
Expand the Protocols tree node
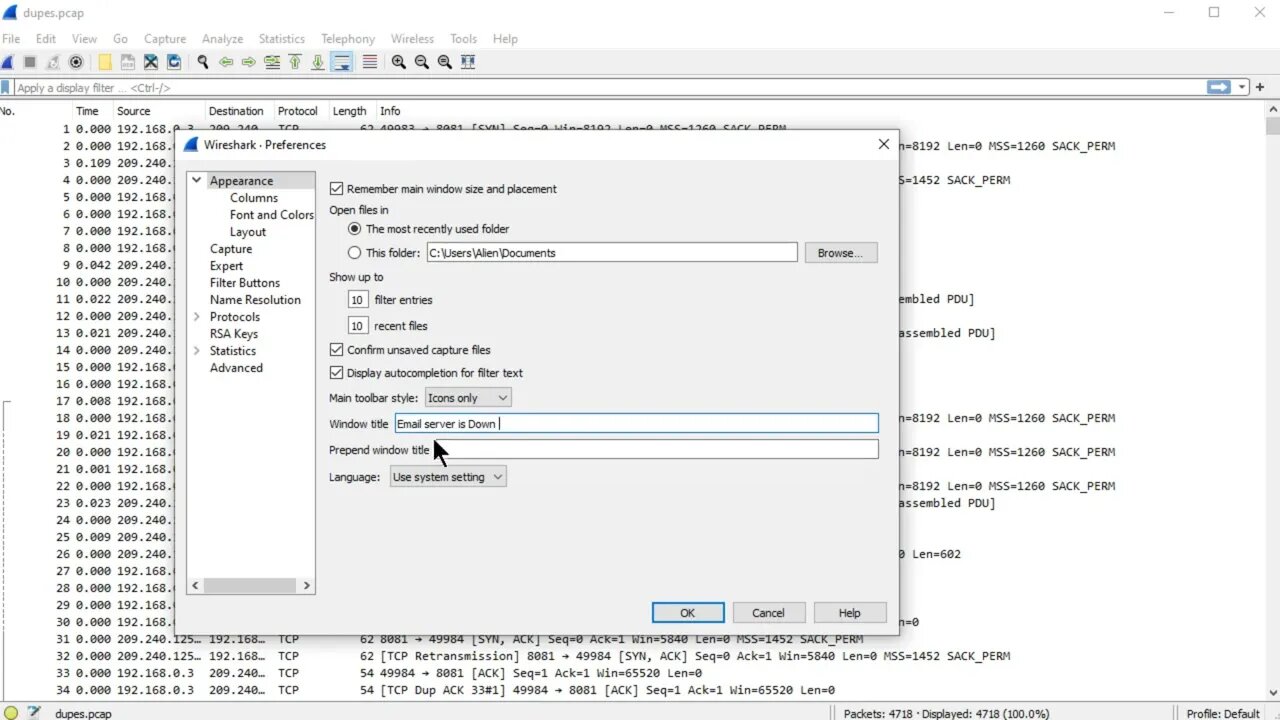(197, 317)
